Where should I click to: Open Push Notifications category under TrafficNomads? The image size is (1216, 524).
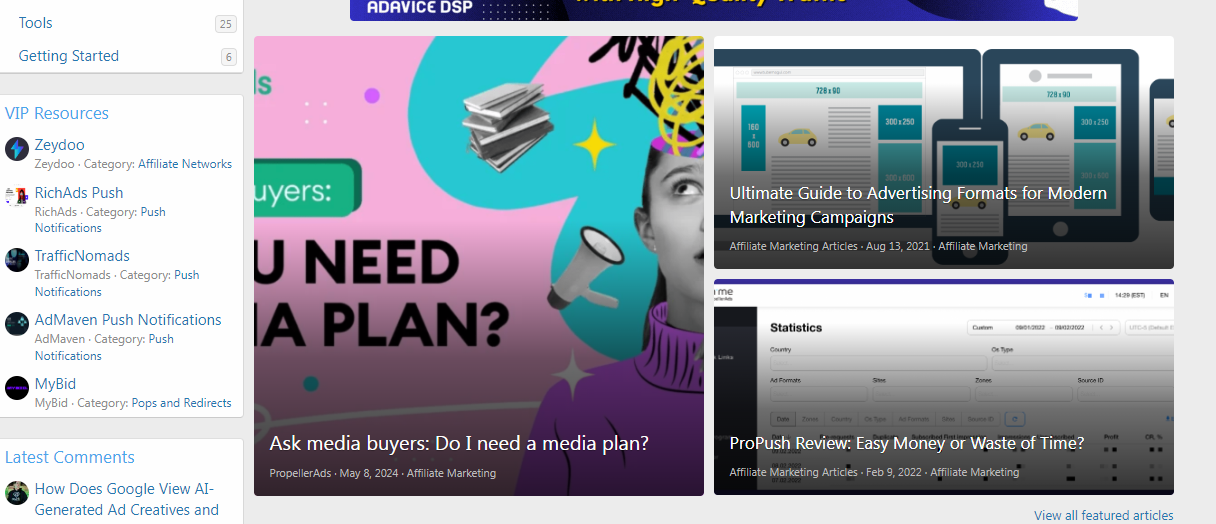[117, 284]
